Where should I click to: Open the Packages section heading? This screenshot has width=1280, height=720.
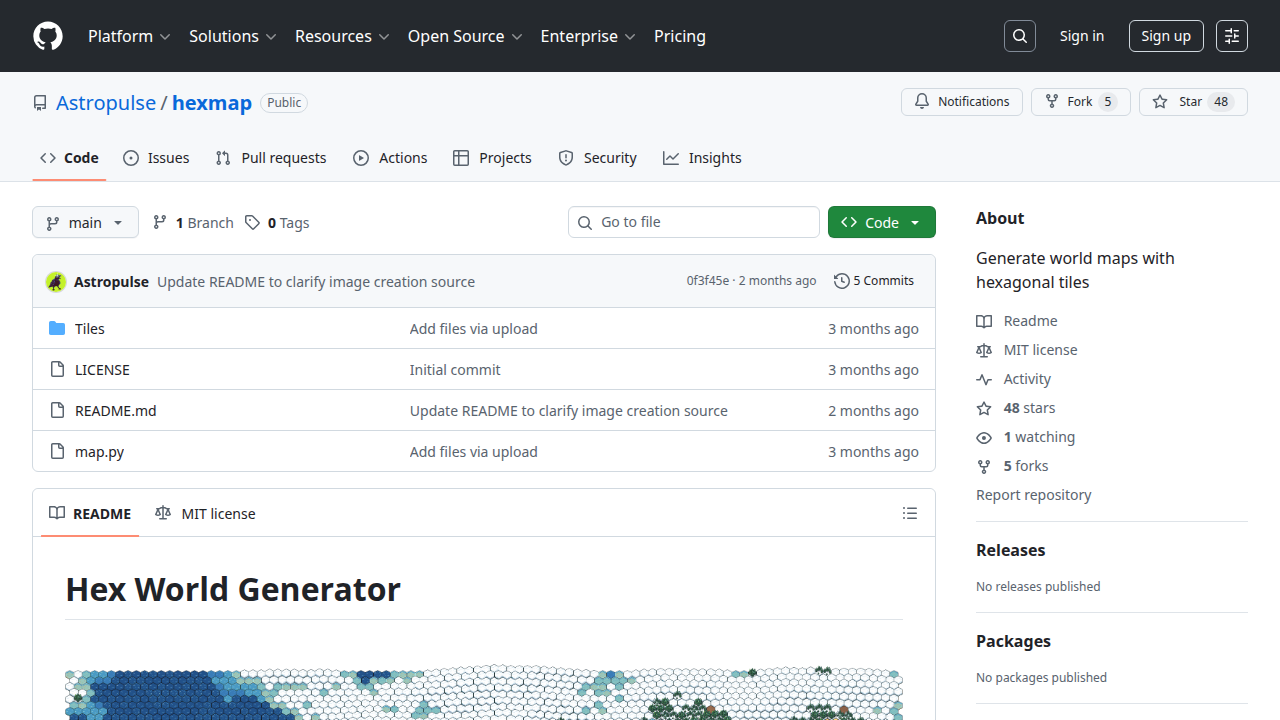tap(1013, 641)
